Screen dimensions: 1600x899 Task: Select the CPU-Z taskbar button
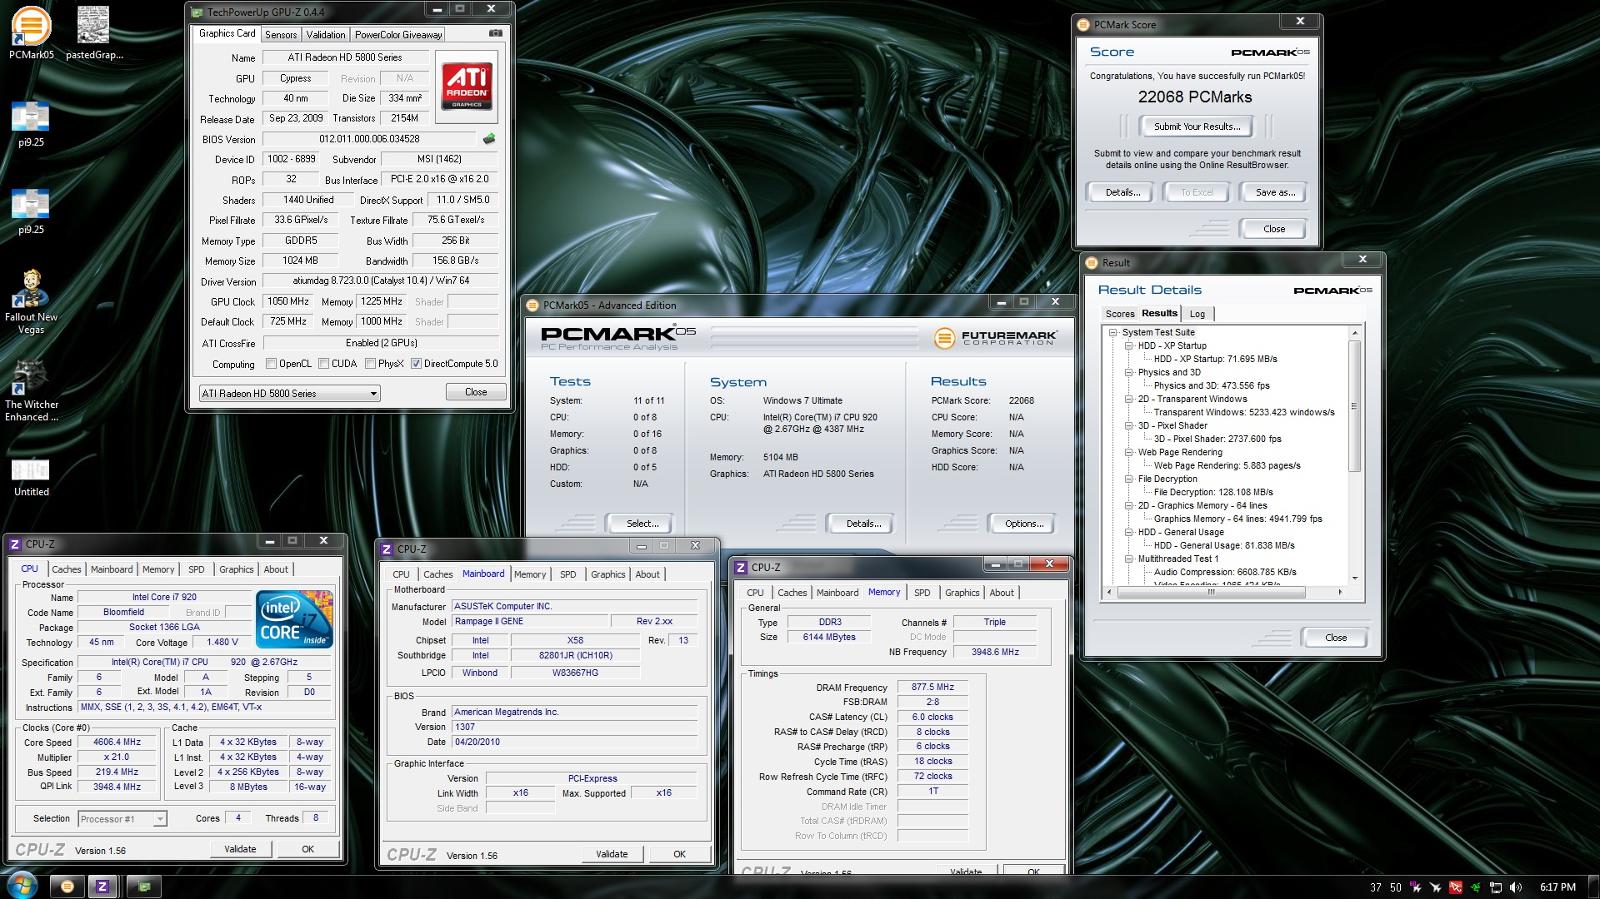(101, 886)
